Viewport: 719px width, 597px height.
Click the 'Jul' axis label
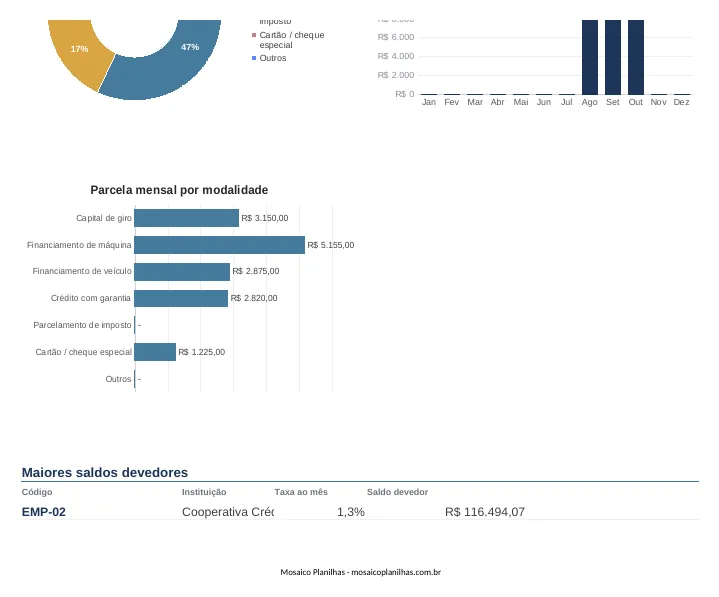point(567,102)
